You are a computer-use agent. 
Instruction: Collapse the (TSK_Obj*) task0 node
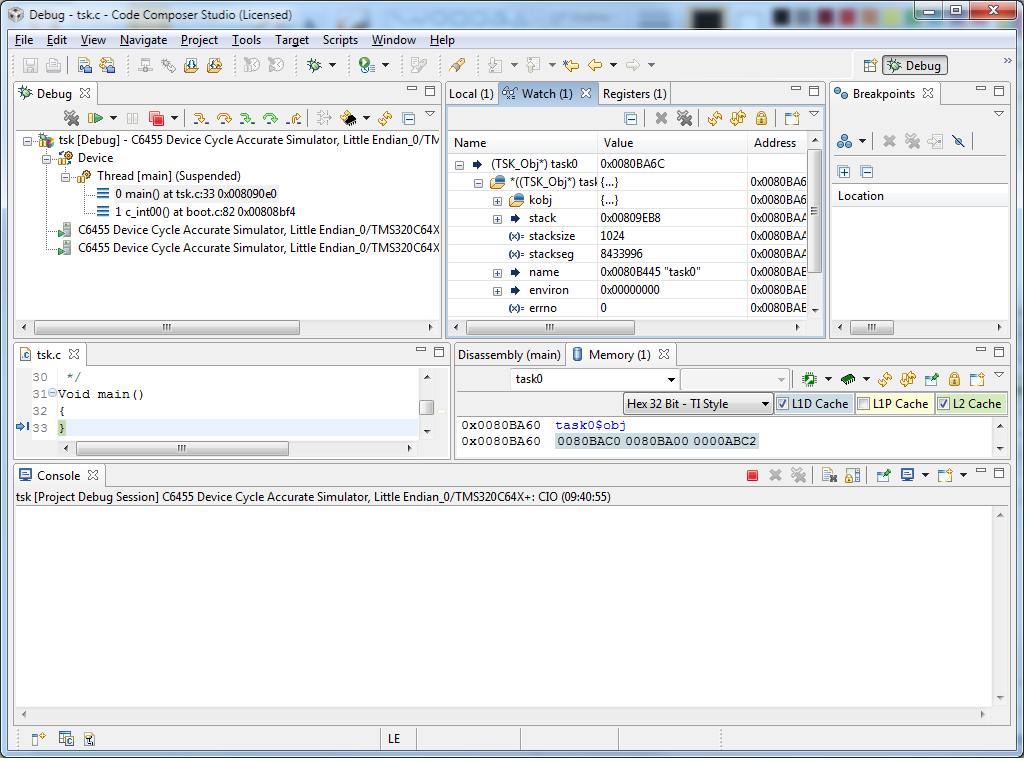[459, 165]
